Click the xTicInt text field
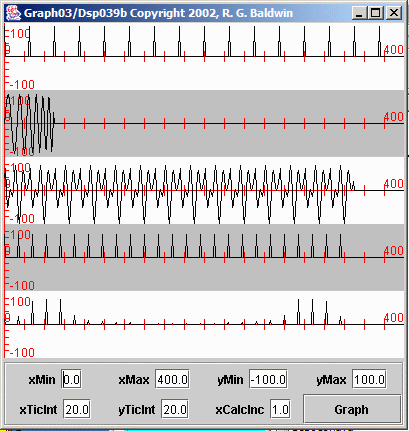Screen dimensions: 409x431 77,409
